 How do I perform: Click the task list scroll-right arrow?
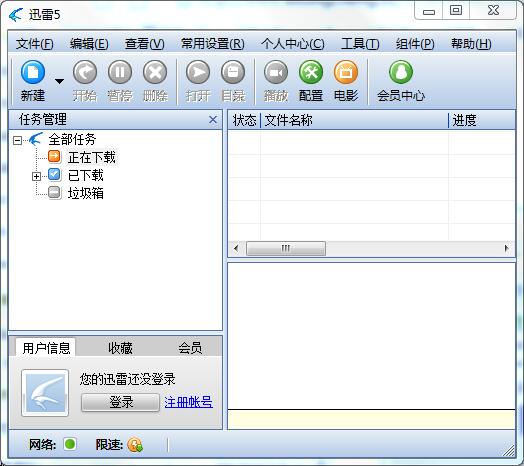coord(507,248)
